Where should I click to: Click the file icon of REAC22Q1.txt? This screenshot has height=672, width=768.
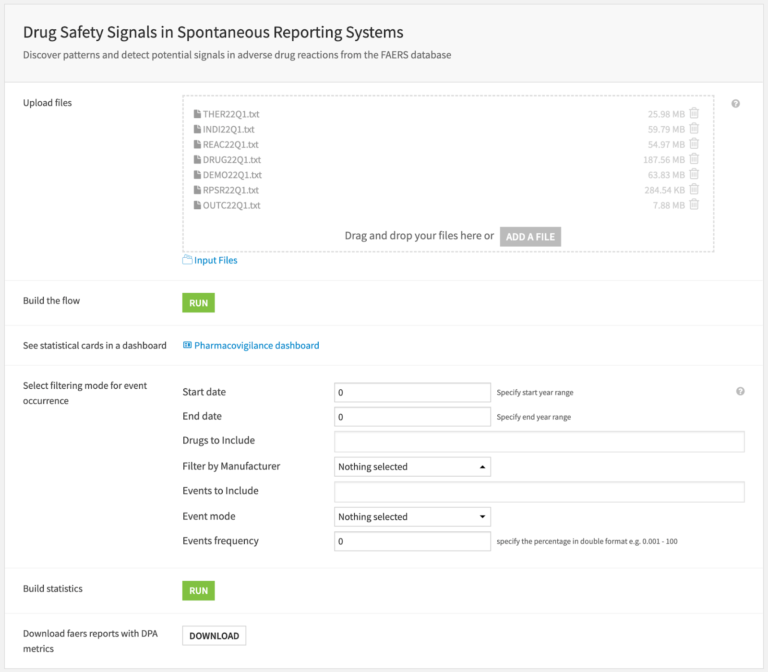[x=197, y=144]
